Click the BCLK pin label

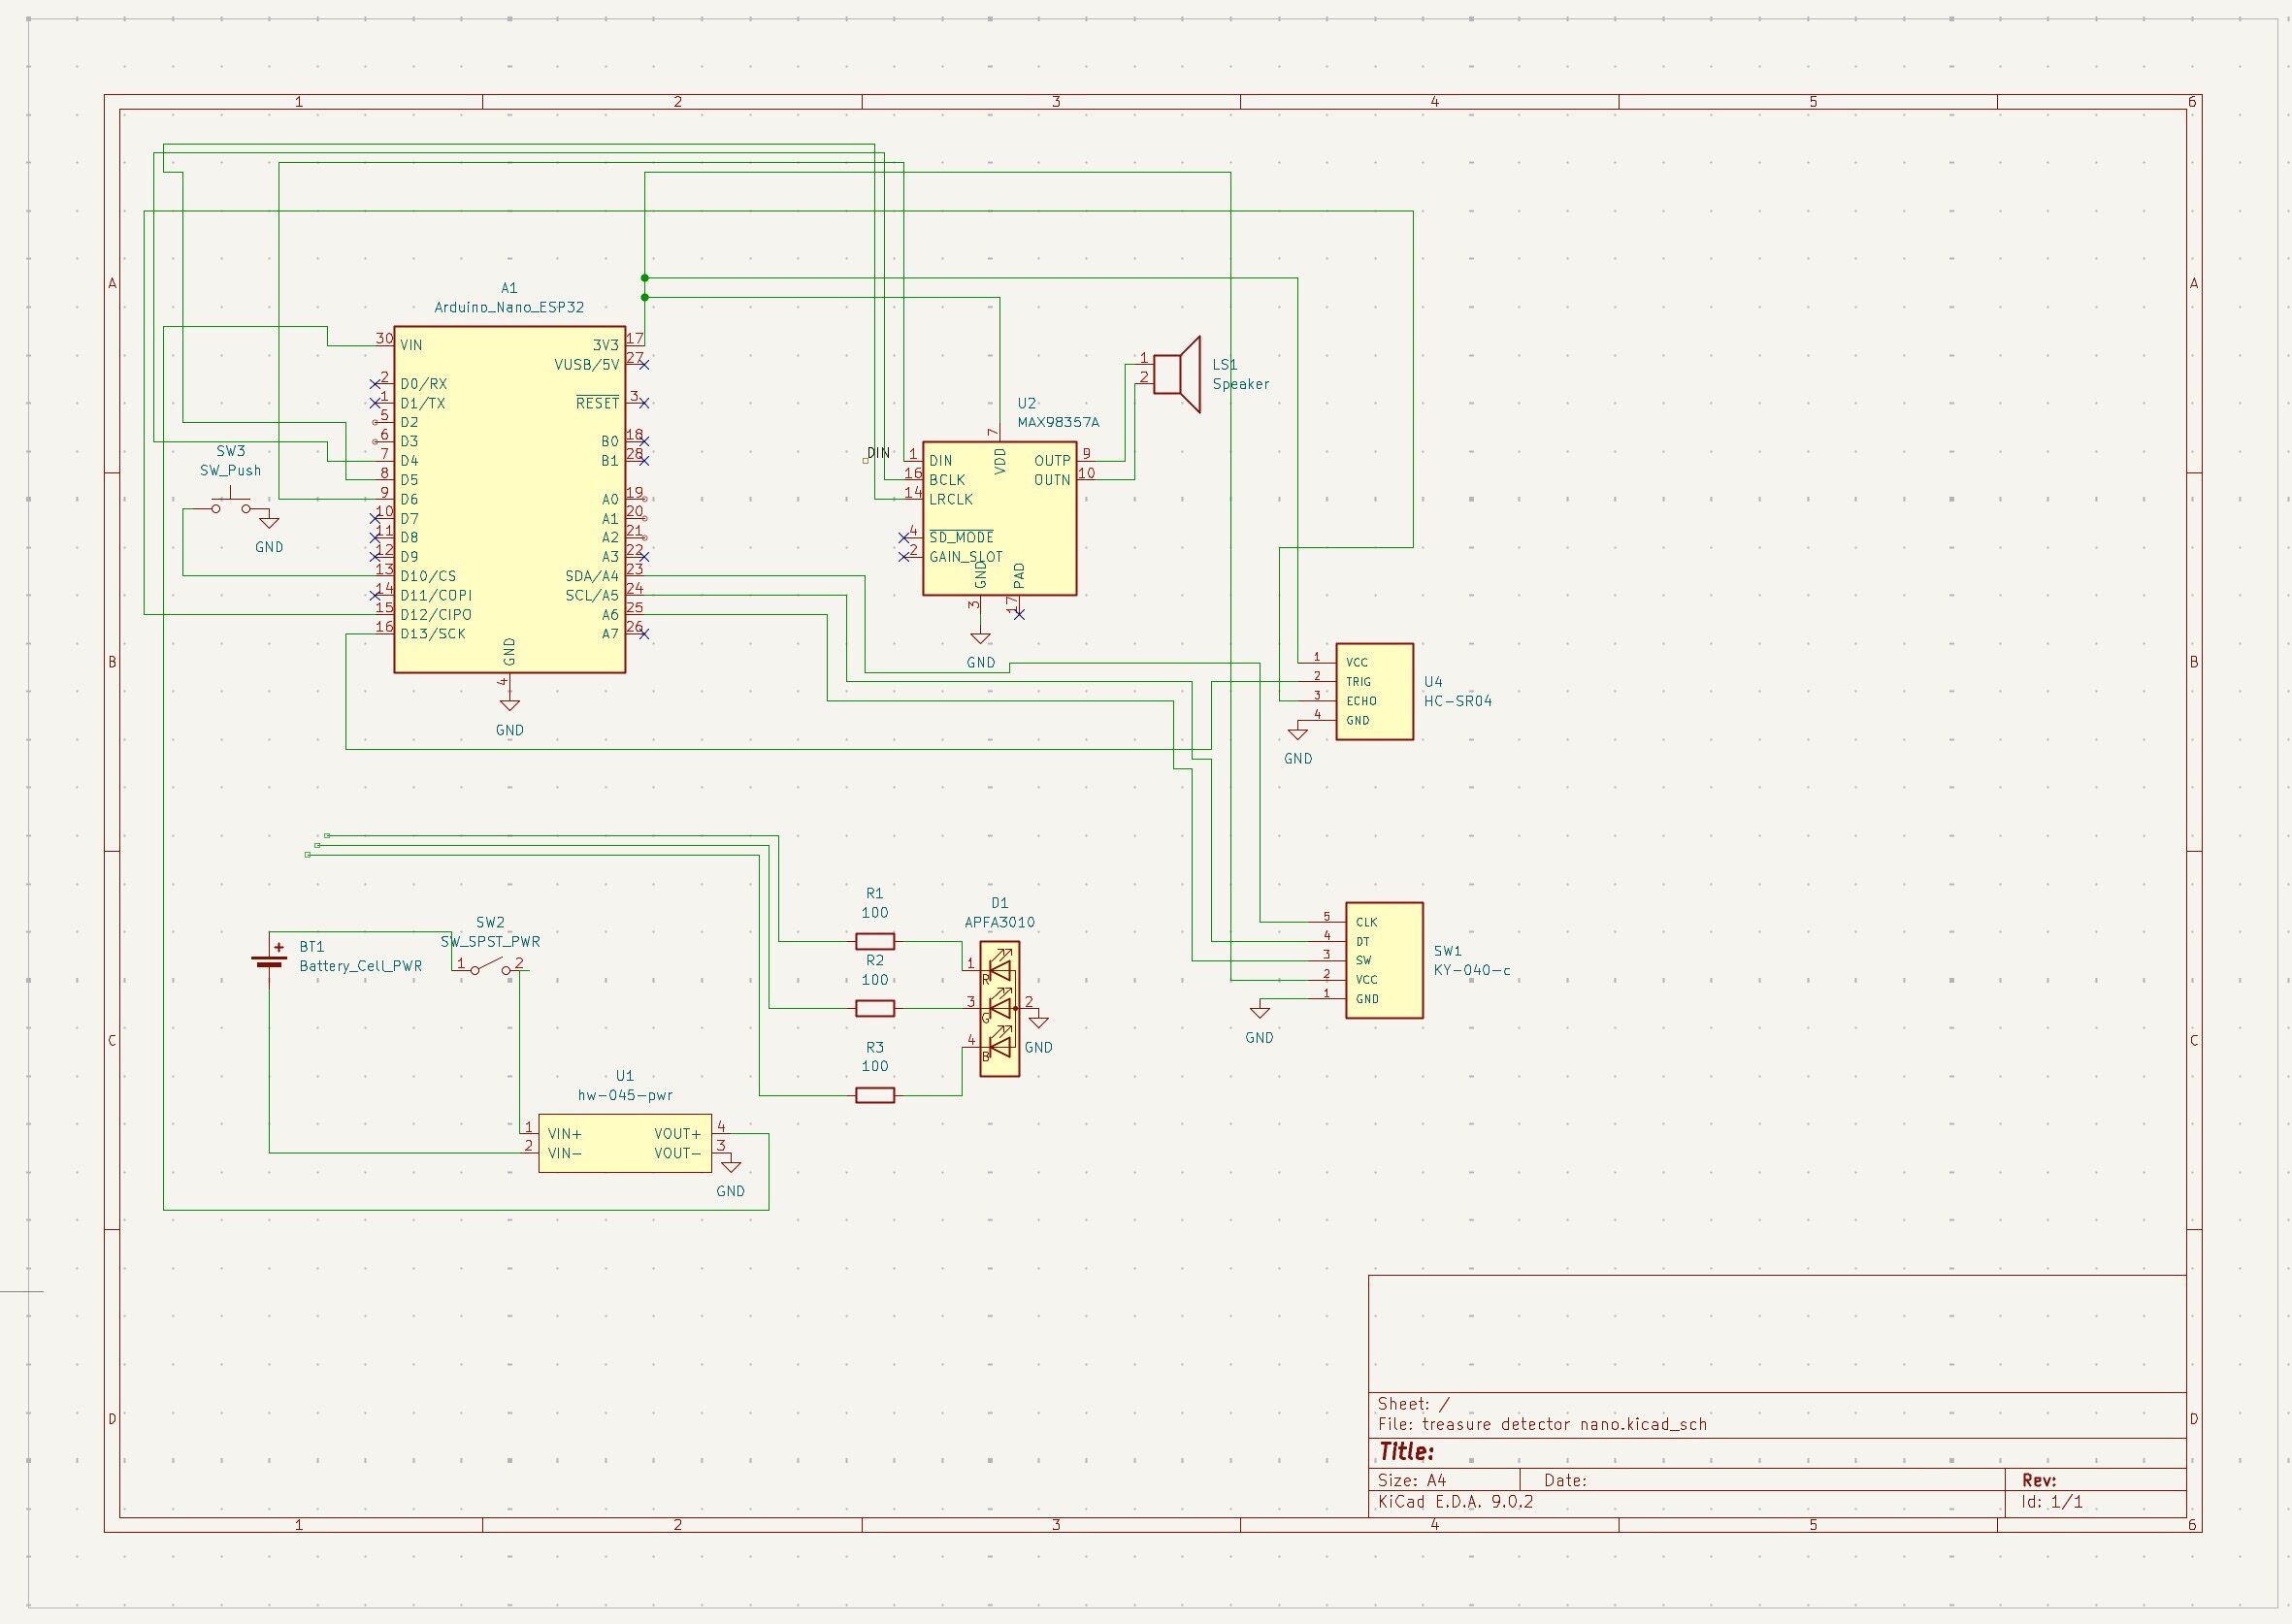click(947, 480)
